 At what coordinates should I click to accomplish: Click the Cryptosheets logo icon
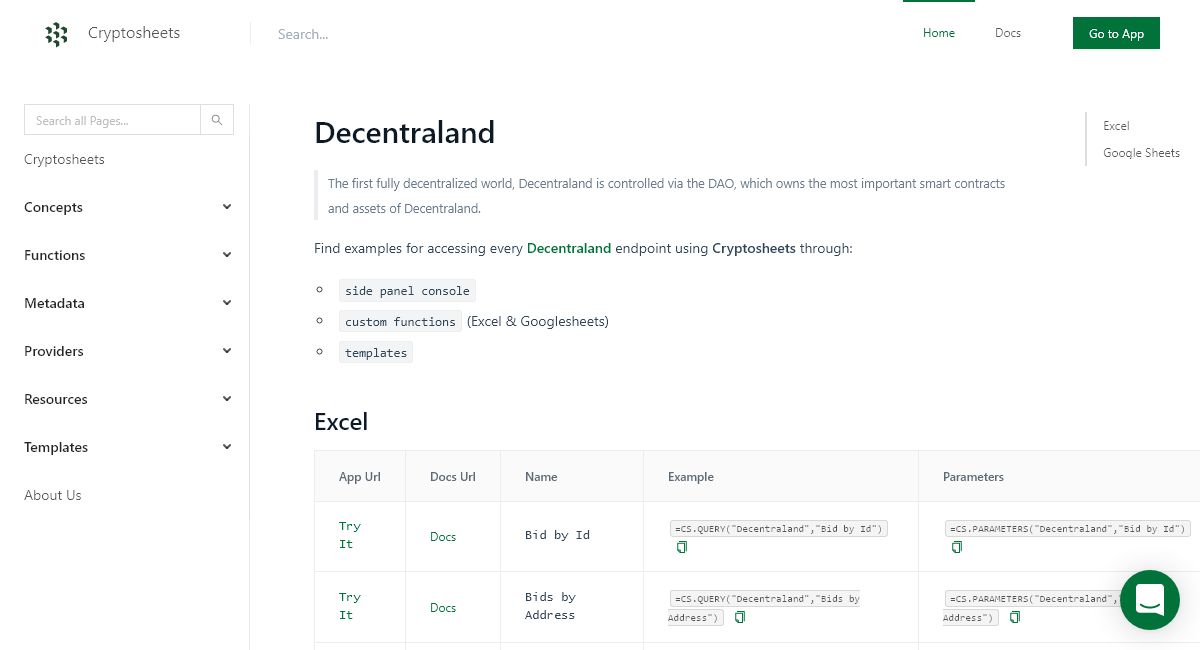(x=56, y=33)
